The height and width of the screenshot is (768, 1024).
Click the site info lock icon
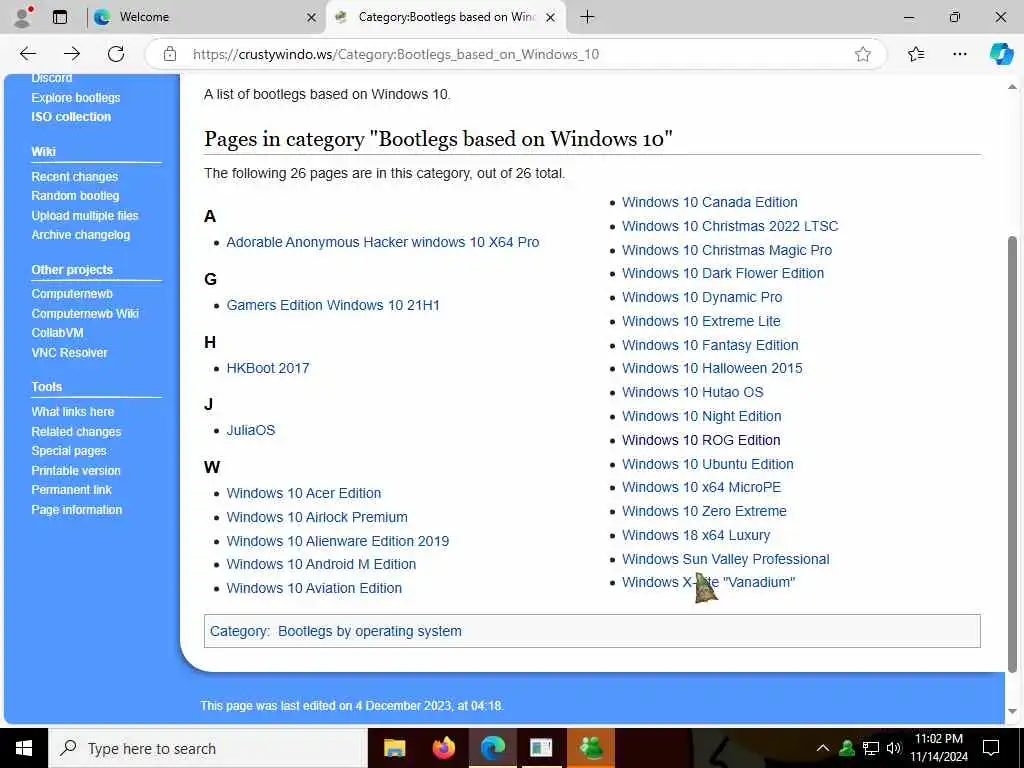pos(170,54)
